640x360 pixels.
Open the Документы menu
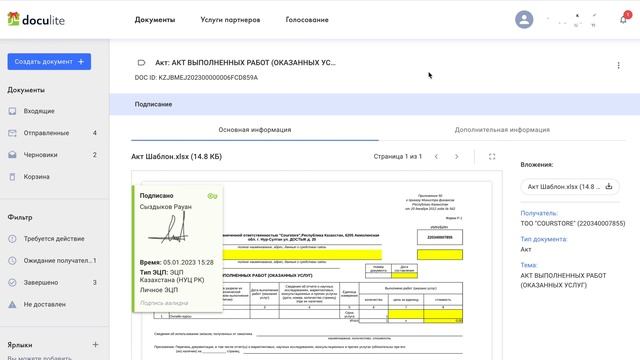pos(155,20)
